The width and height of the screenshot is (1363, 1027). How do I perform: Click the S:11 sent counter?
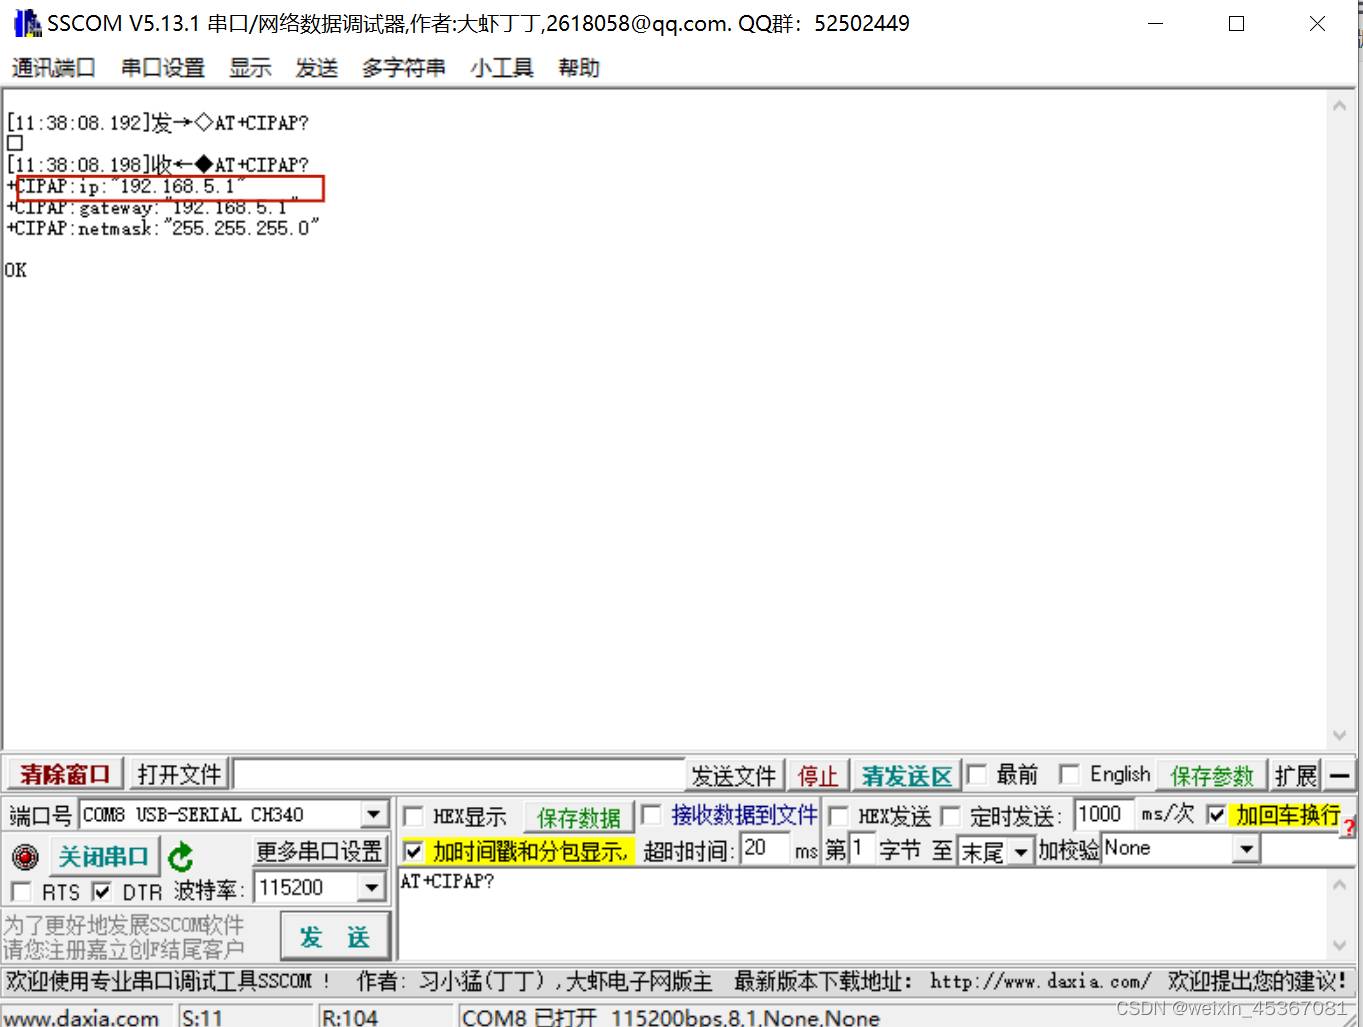(x=203, y=1018)
